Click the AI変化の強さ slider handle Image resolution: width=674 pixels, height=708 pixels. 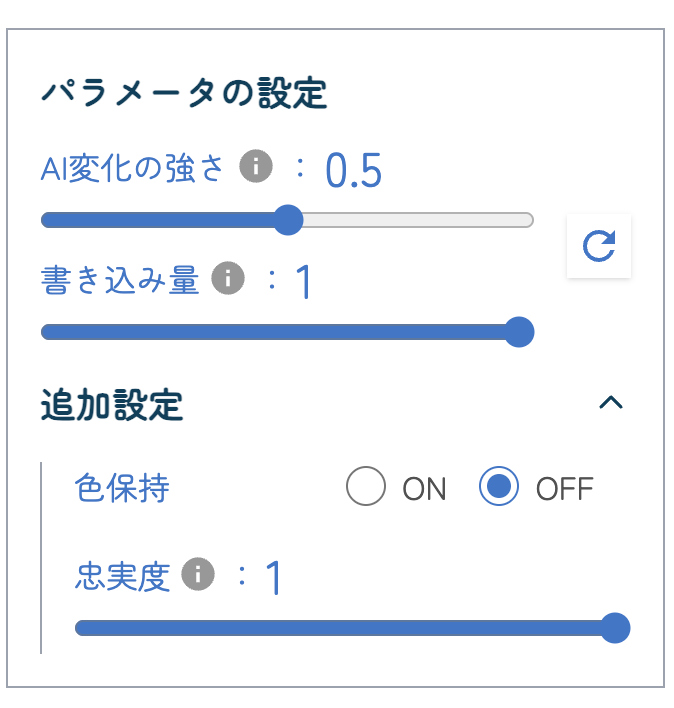click(x=288, y=220)
